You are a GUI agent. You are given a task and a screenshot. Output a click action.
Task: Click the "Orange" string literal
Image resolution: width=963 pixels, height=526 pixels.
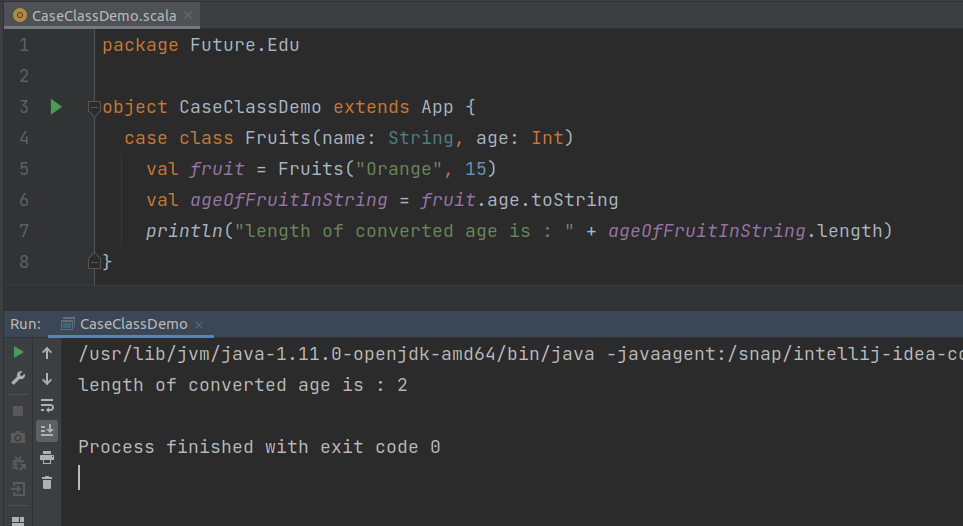(399, 169)
